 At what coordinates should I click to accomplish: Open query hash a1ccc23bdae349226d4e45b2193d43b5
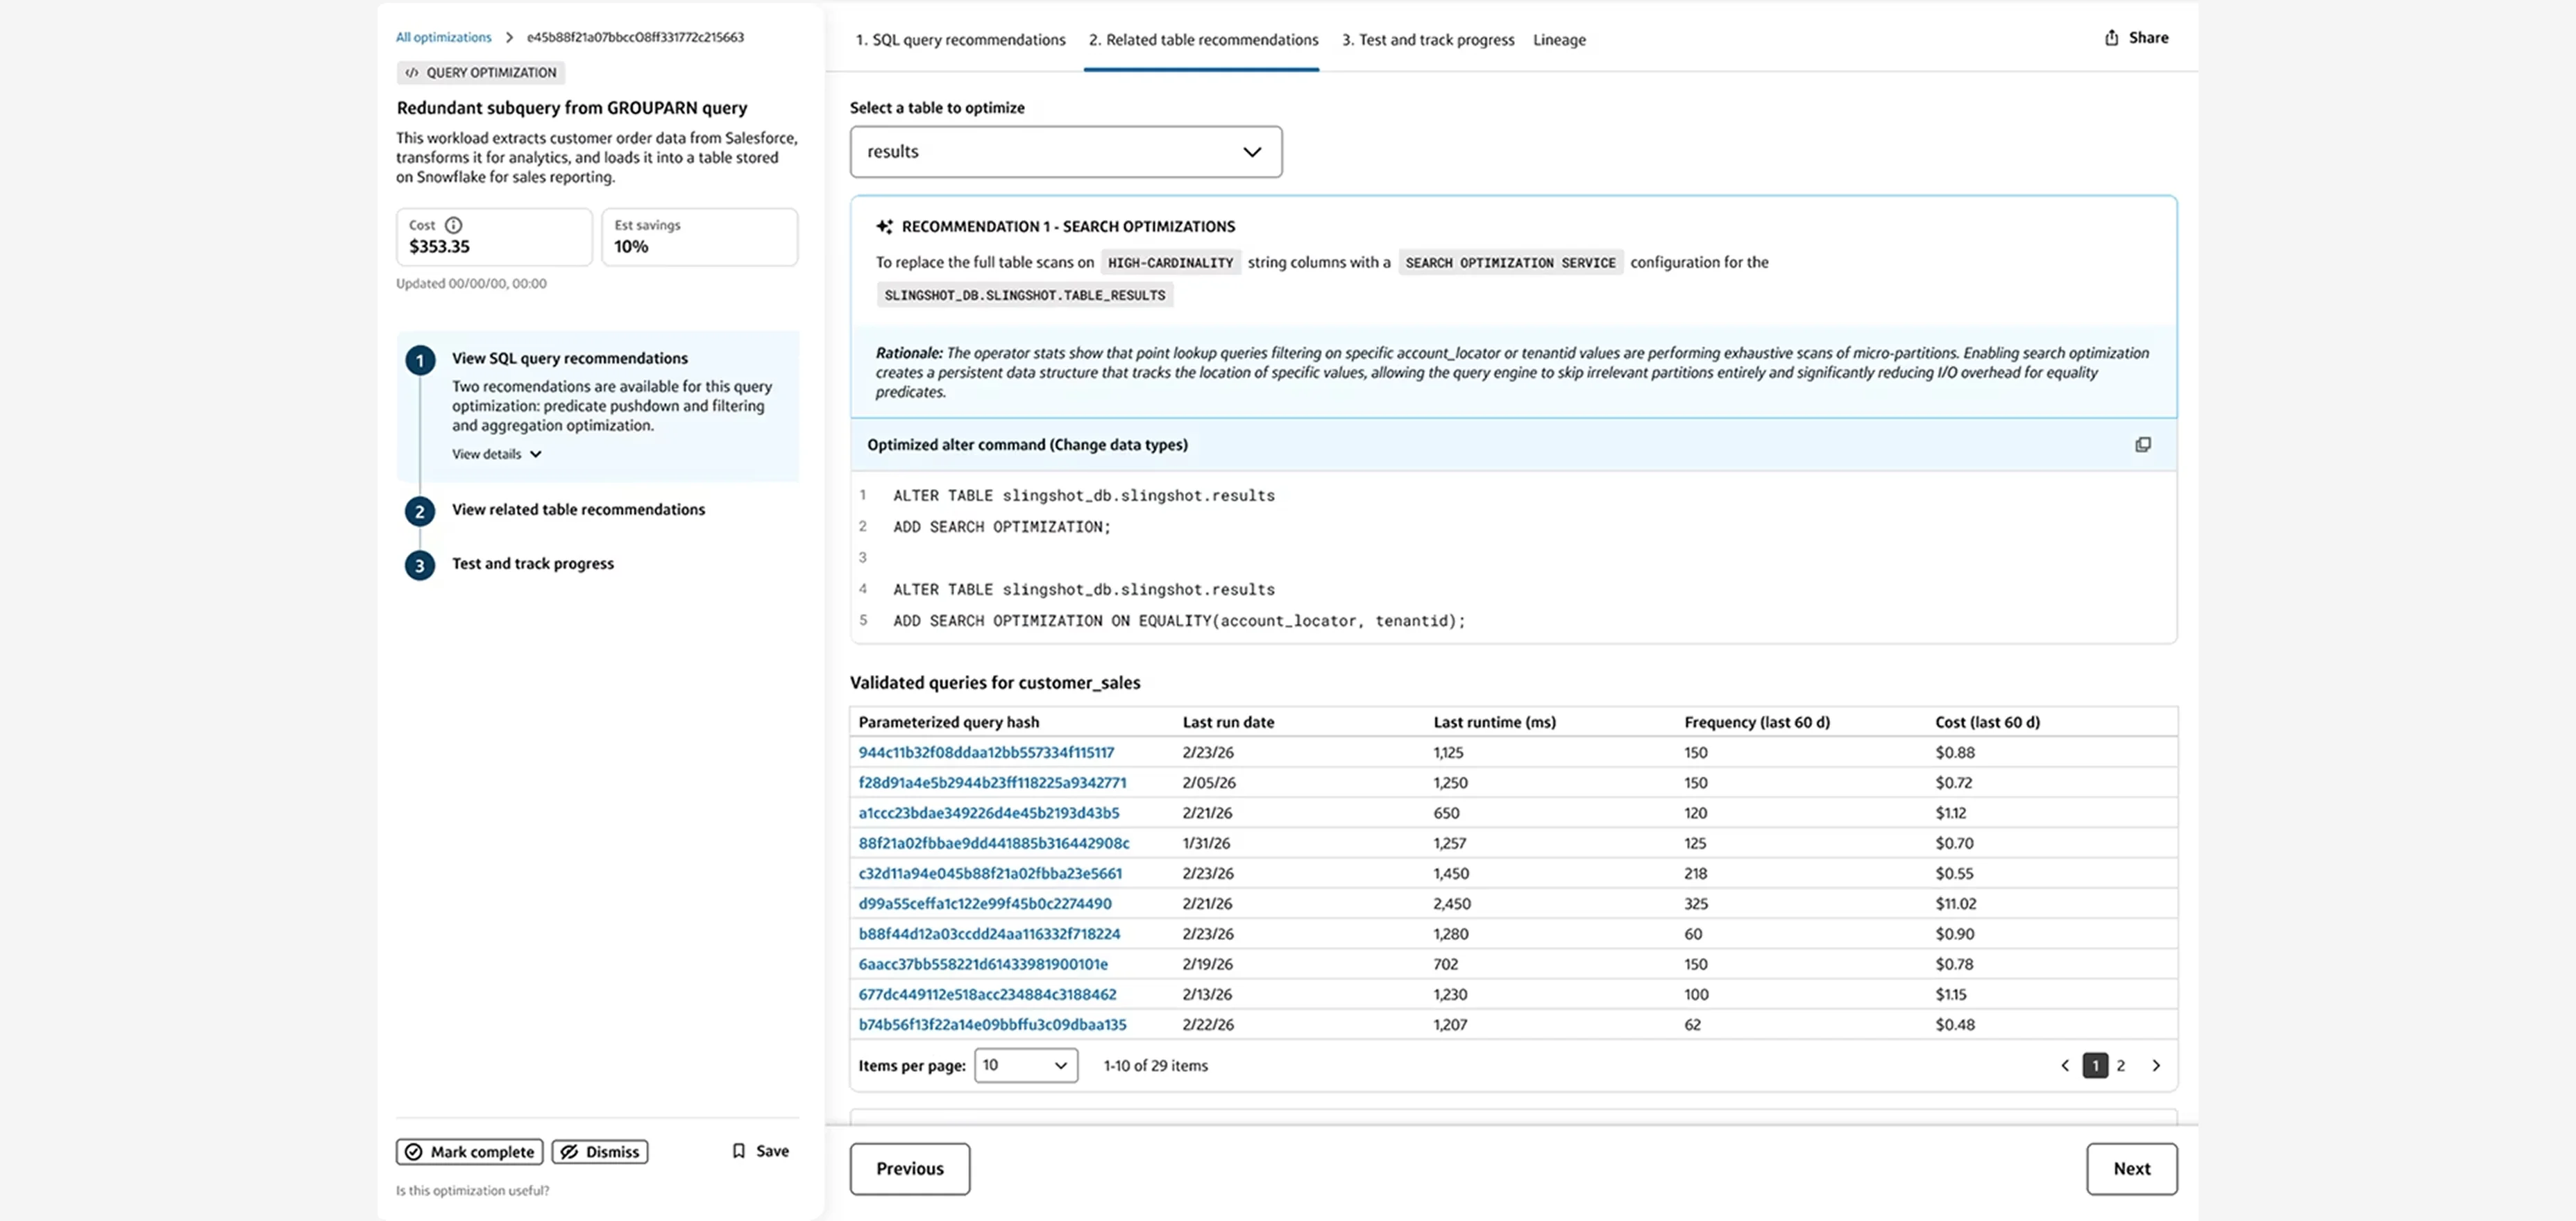tap(989, 813)
